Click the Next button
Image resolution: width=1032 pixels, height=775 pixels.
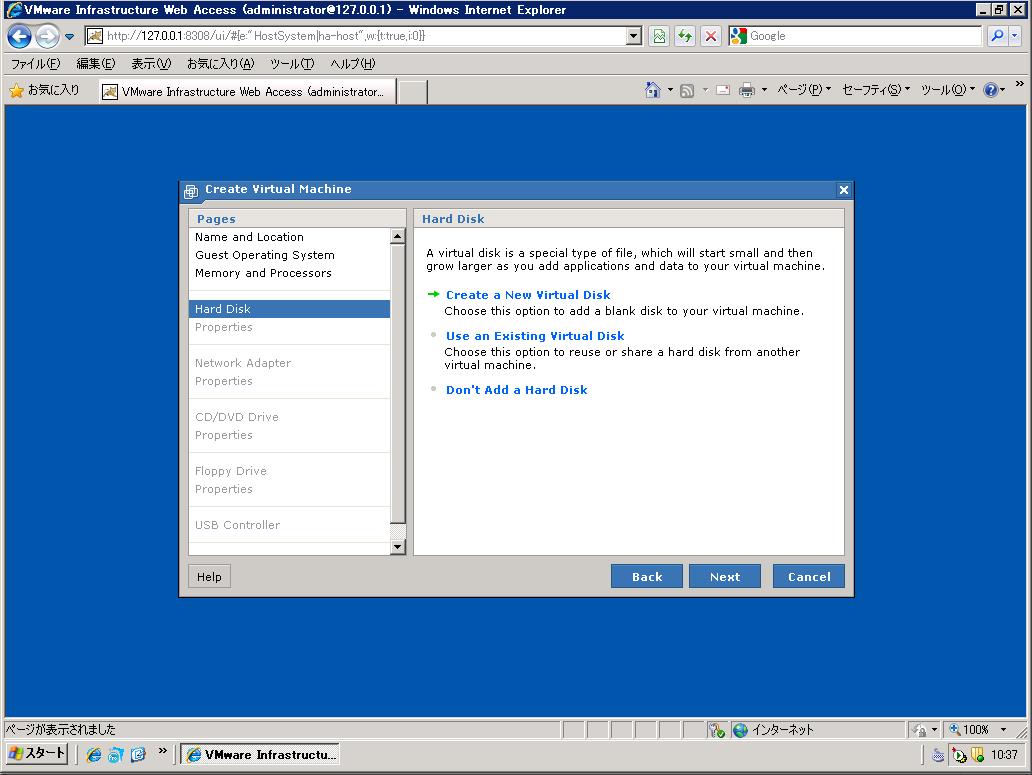[725, 576]
